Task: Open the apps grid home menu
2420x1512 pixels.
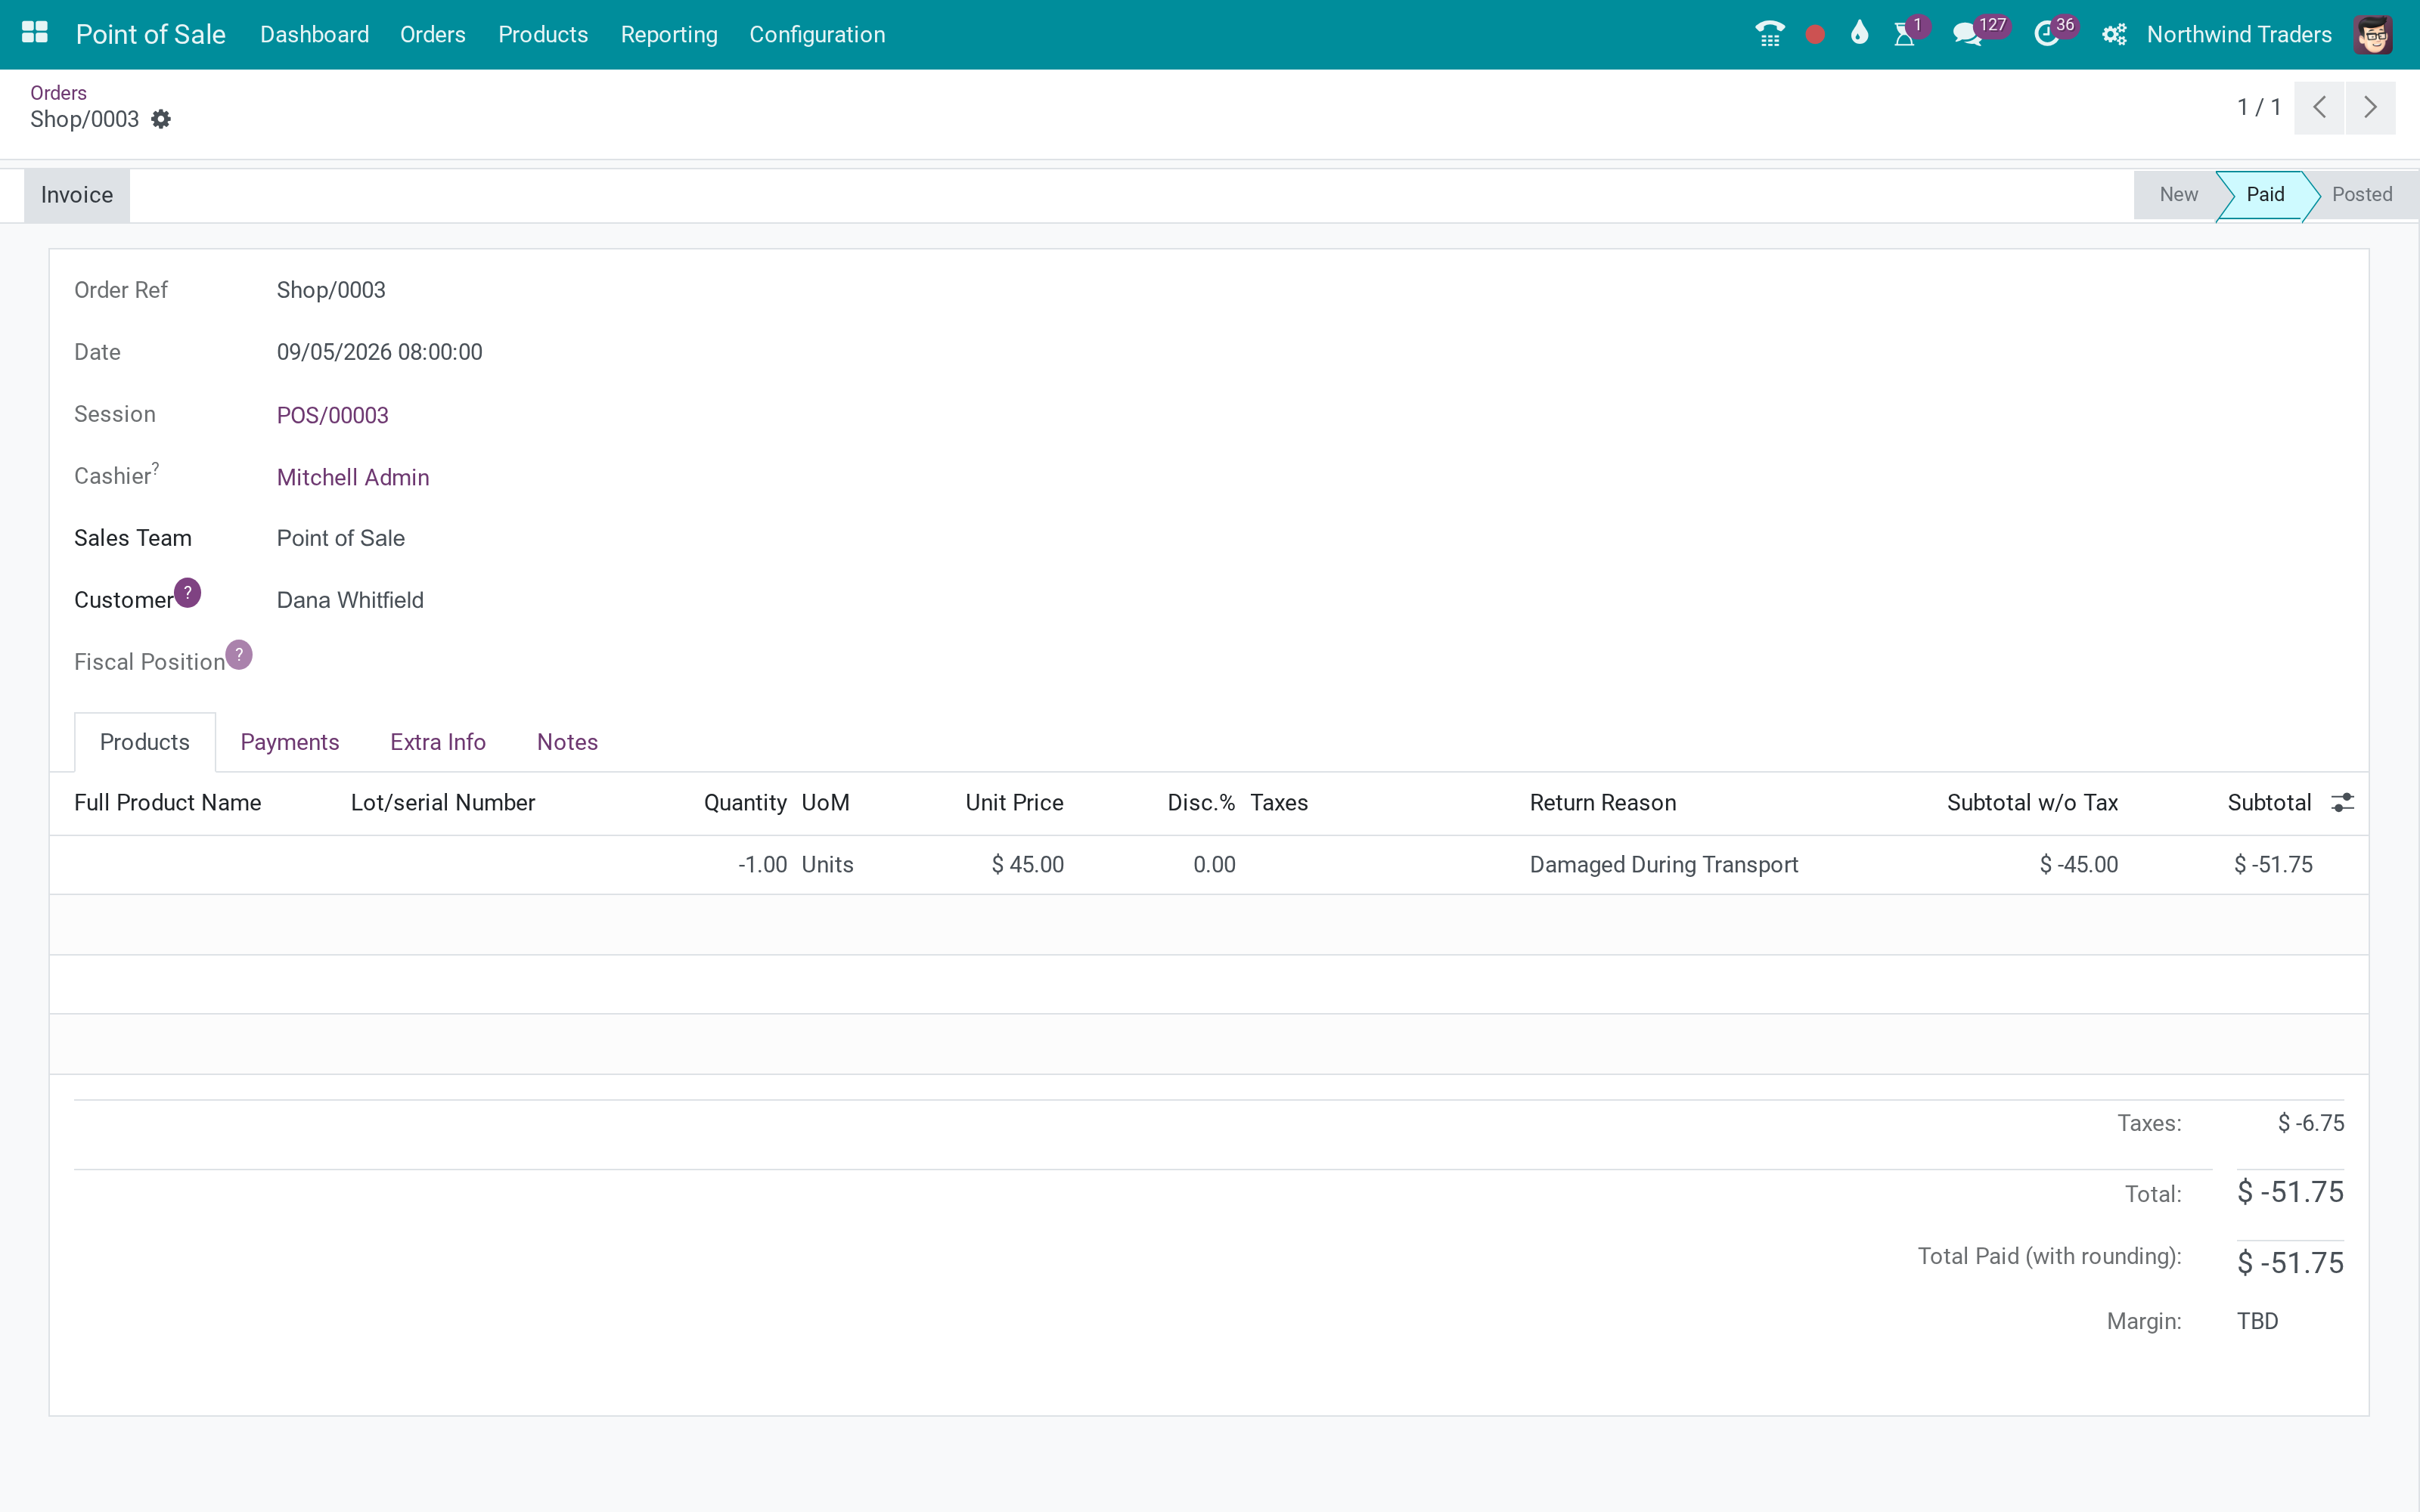Action: [35, 34]
